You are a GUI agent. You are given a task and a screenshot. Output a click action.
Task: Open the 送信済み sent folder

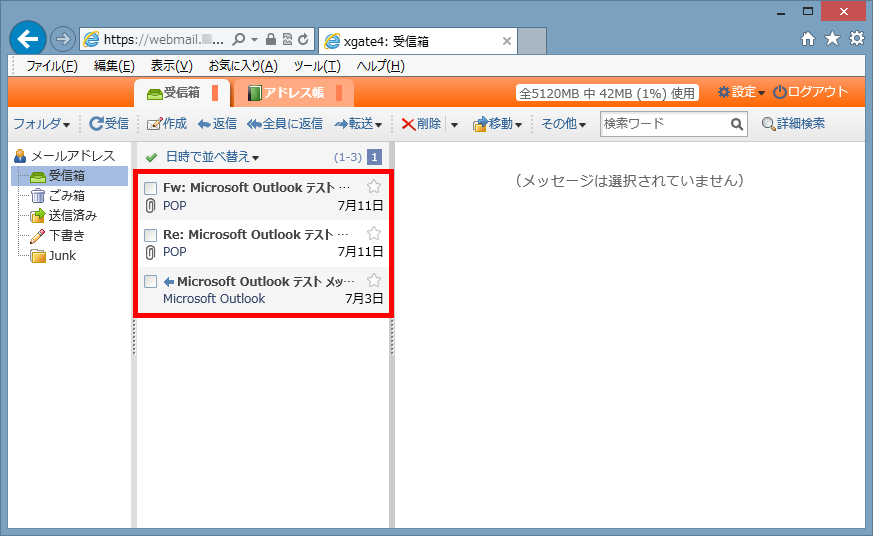[72, 216]
